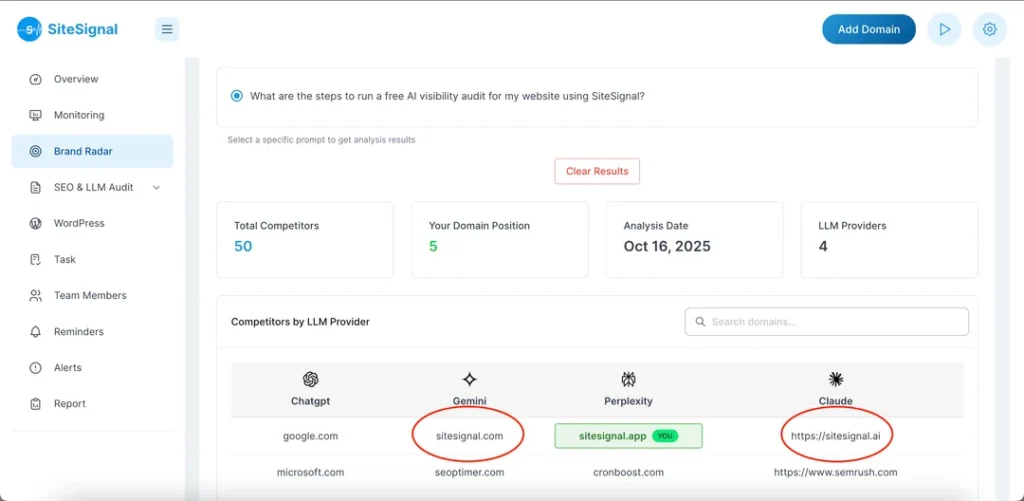
Task: Select the AI visibility audit prompt radio
Action: click(x=237, y=96)
